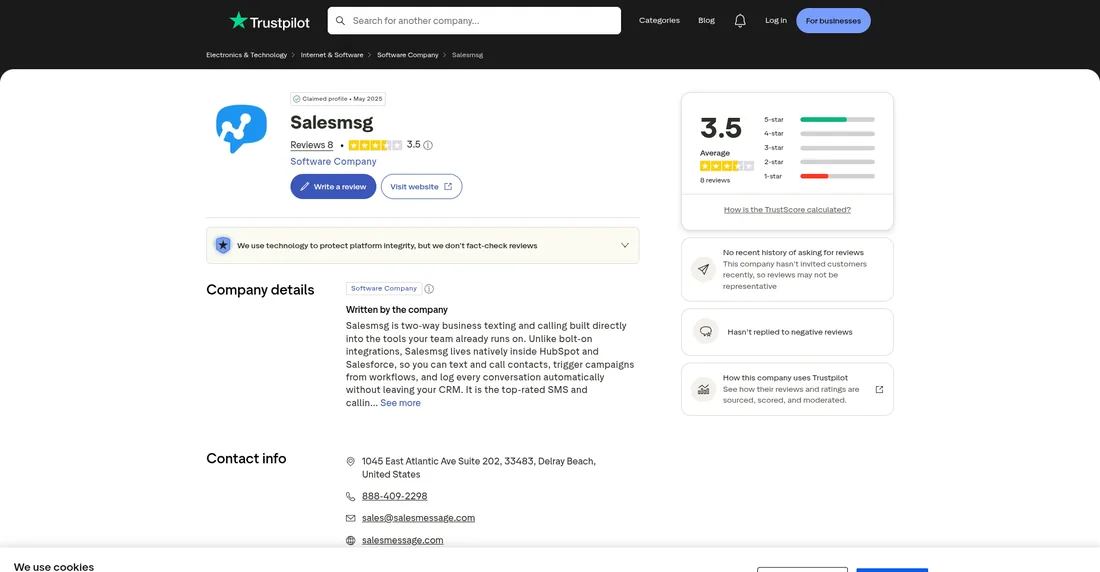Go to Internet & Software breadcrumb
This screenshot has height=572, width=1100.
pos(332,55)
